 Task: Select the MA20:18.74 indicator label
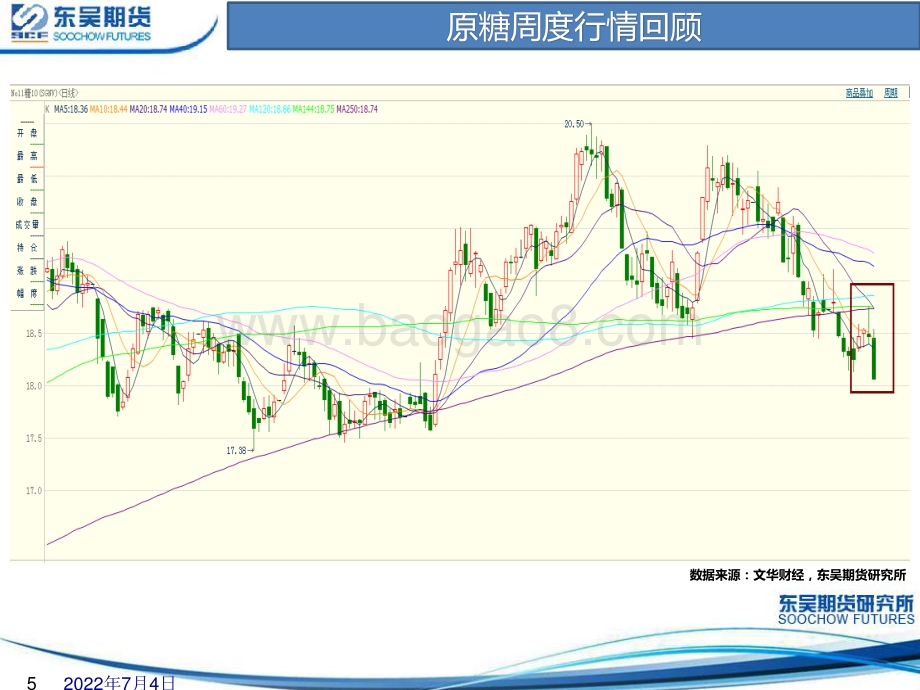coord(148,109)
